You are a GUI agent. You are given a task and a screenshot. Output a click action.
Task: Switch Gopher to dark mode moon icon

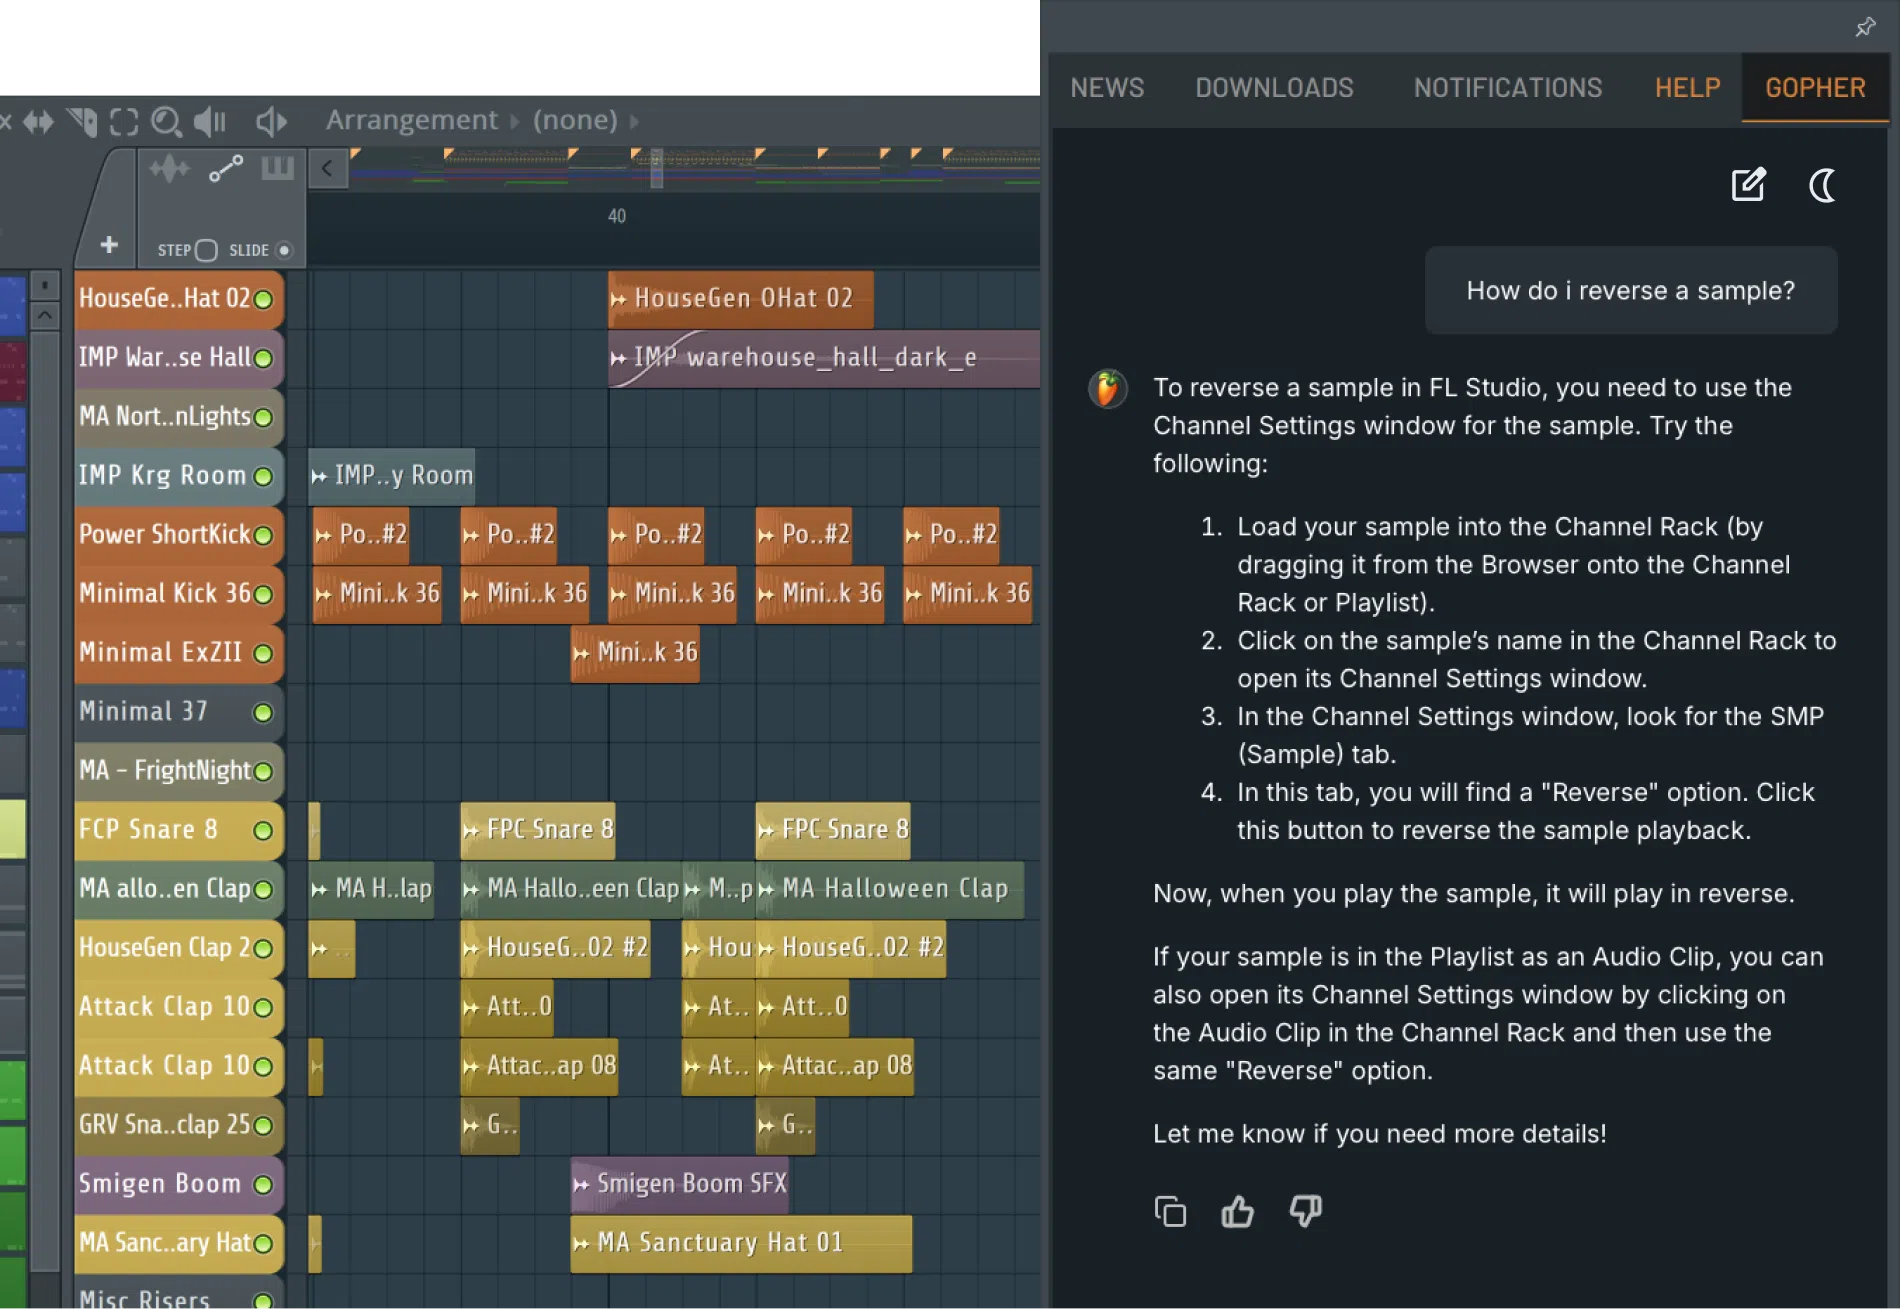1822,185
